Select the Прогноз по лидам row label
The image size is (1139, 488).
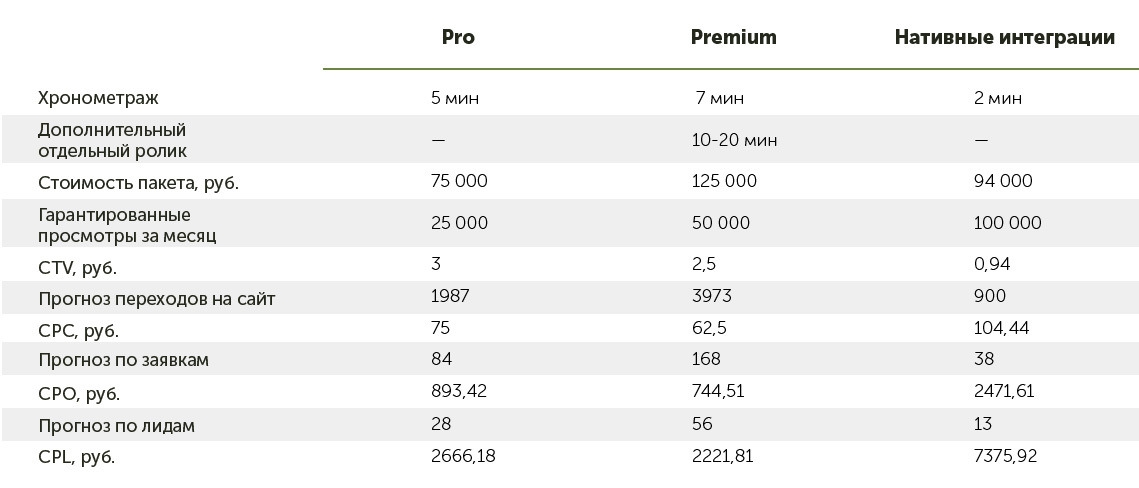pyautogui.click(x=116, y=426)
